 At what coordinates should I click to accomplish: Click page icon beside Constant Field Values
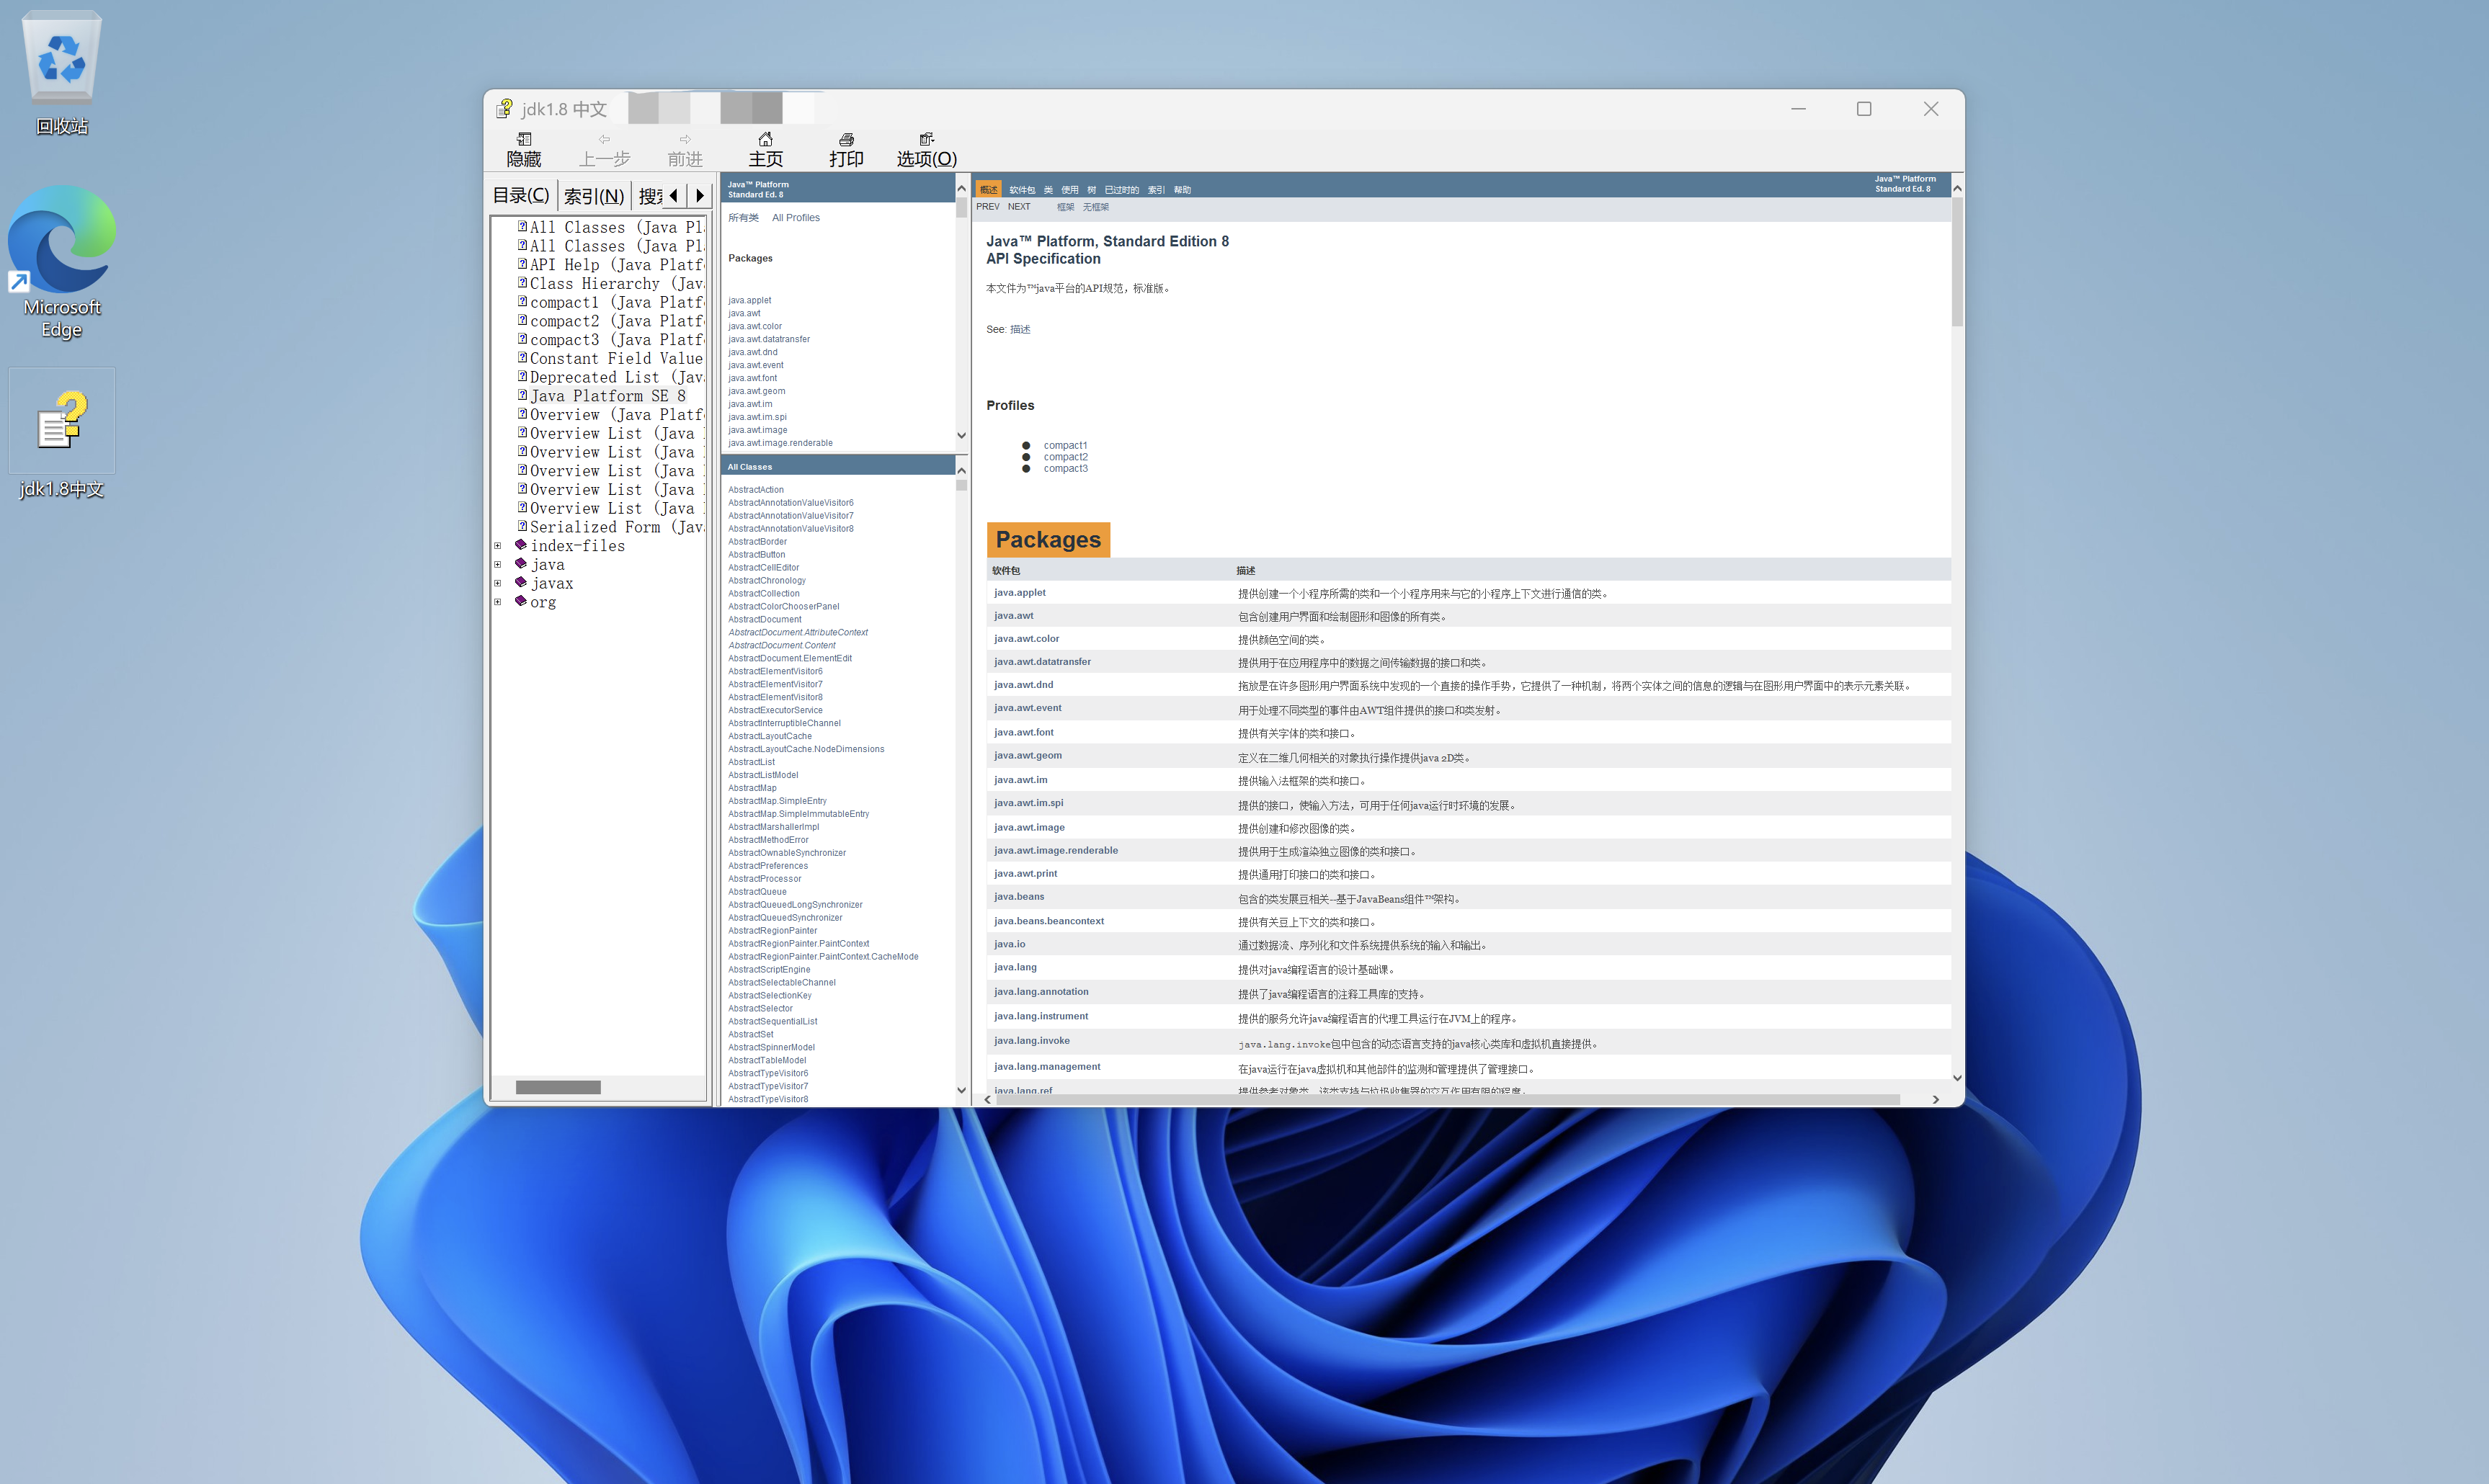tap(522, 357)
